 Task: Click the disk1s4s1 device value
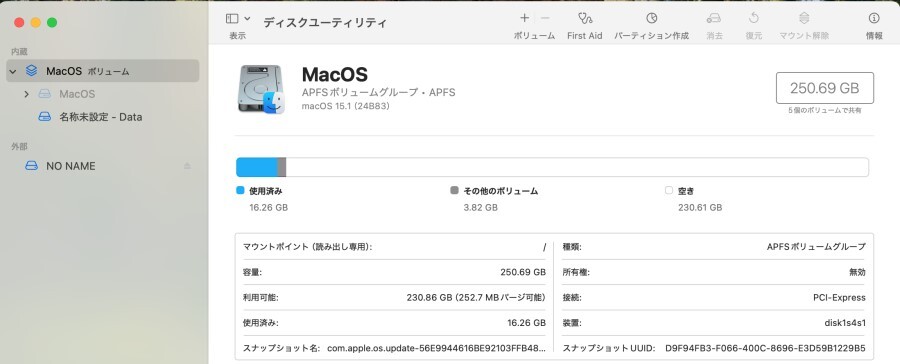coord(845,323)
